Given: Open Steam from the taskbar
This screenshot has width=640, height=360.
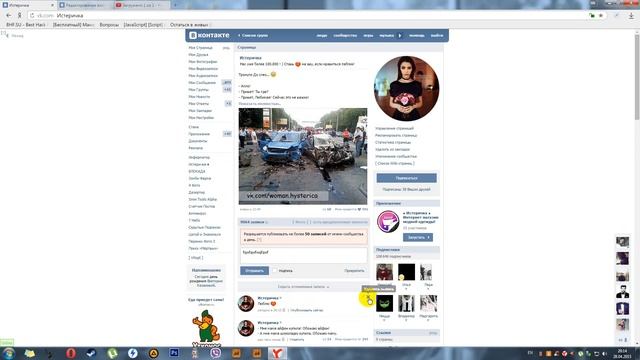Looking at the screenshot, I should 91,353.
